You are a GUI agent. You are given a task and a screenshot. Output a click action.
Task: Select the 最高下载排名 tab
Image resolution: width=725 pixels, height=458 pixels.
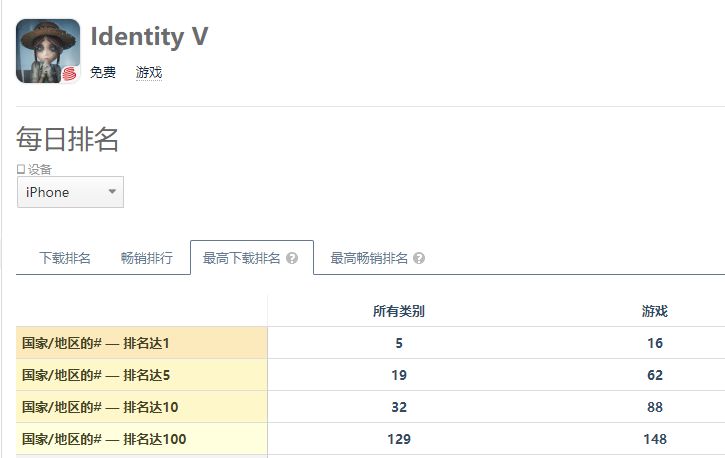(241, 258)
